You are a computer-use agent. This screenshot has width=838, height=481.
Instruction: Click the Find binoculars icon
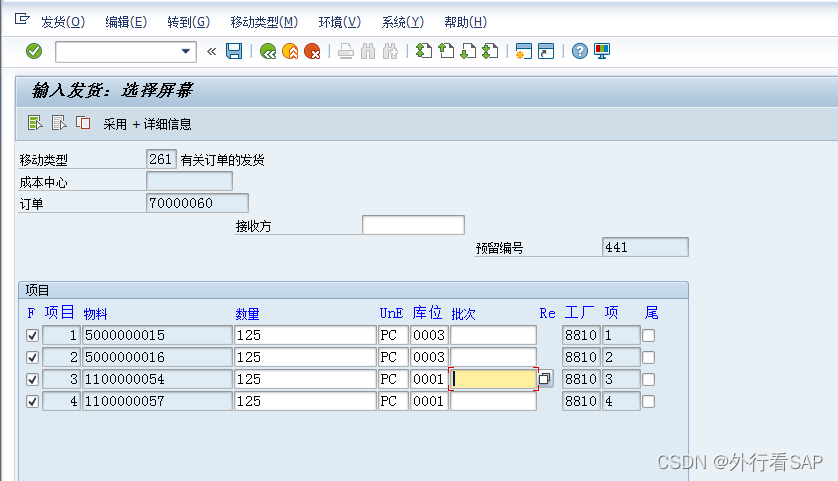368,51
